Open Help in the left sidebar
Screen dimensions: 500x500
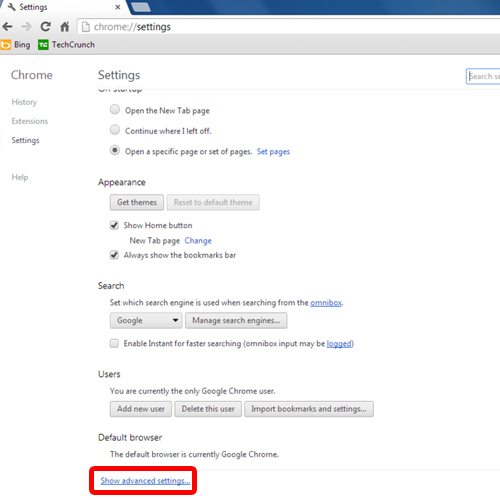point(20,177)
